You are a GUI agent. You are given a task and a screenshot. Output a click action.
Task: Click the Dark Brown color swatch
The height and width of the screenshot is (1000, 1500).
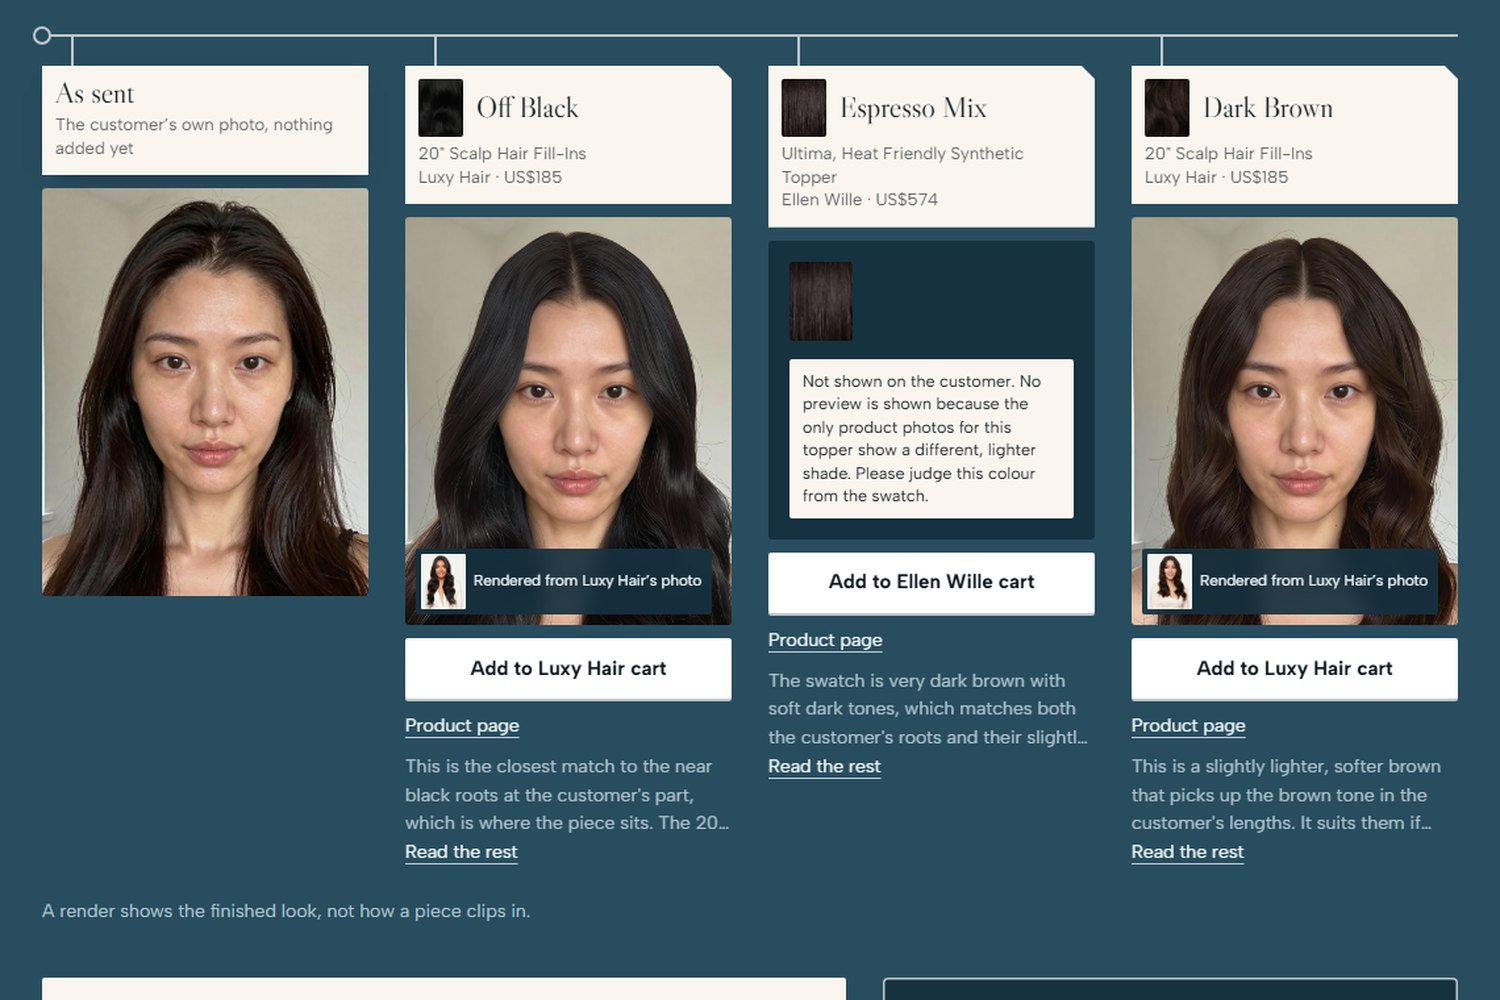(x=1166, y=108)
